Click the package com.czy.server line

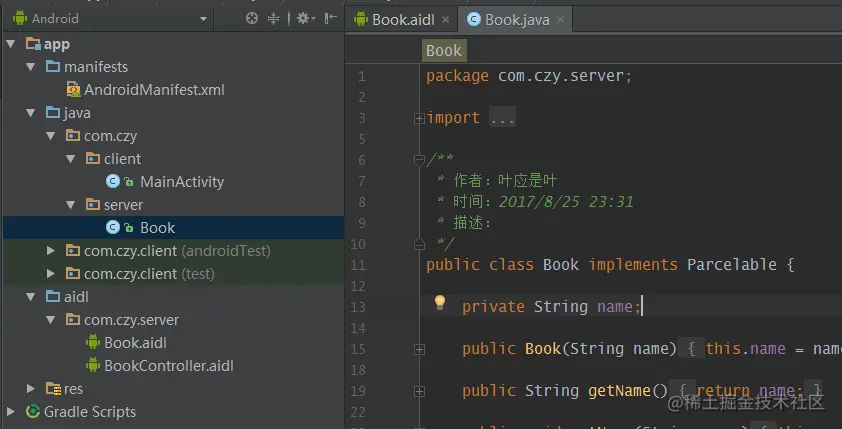[529, 76]
